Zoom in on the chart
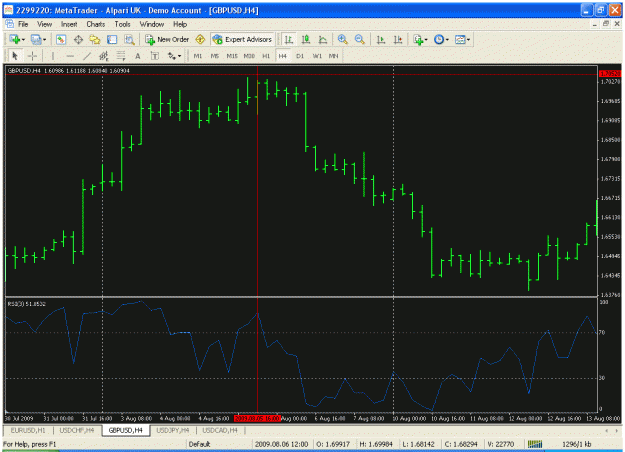Screen dimensions: 625x452 (x=342, y=39)
